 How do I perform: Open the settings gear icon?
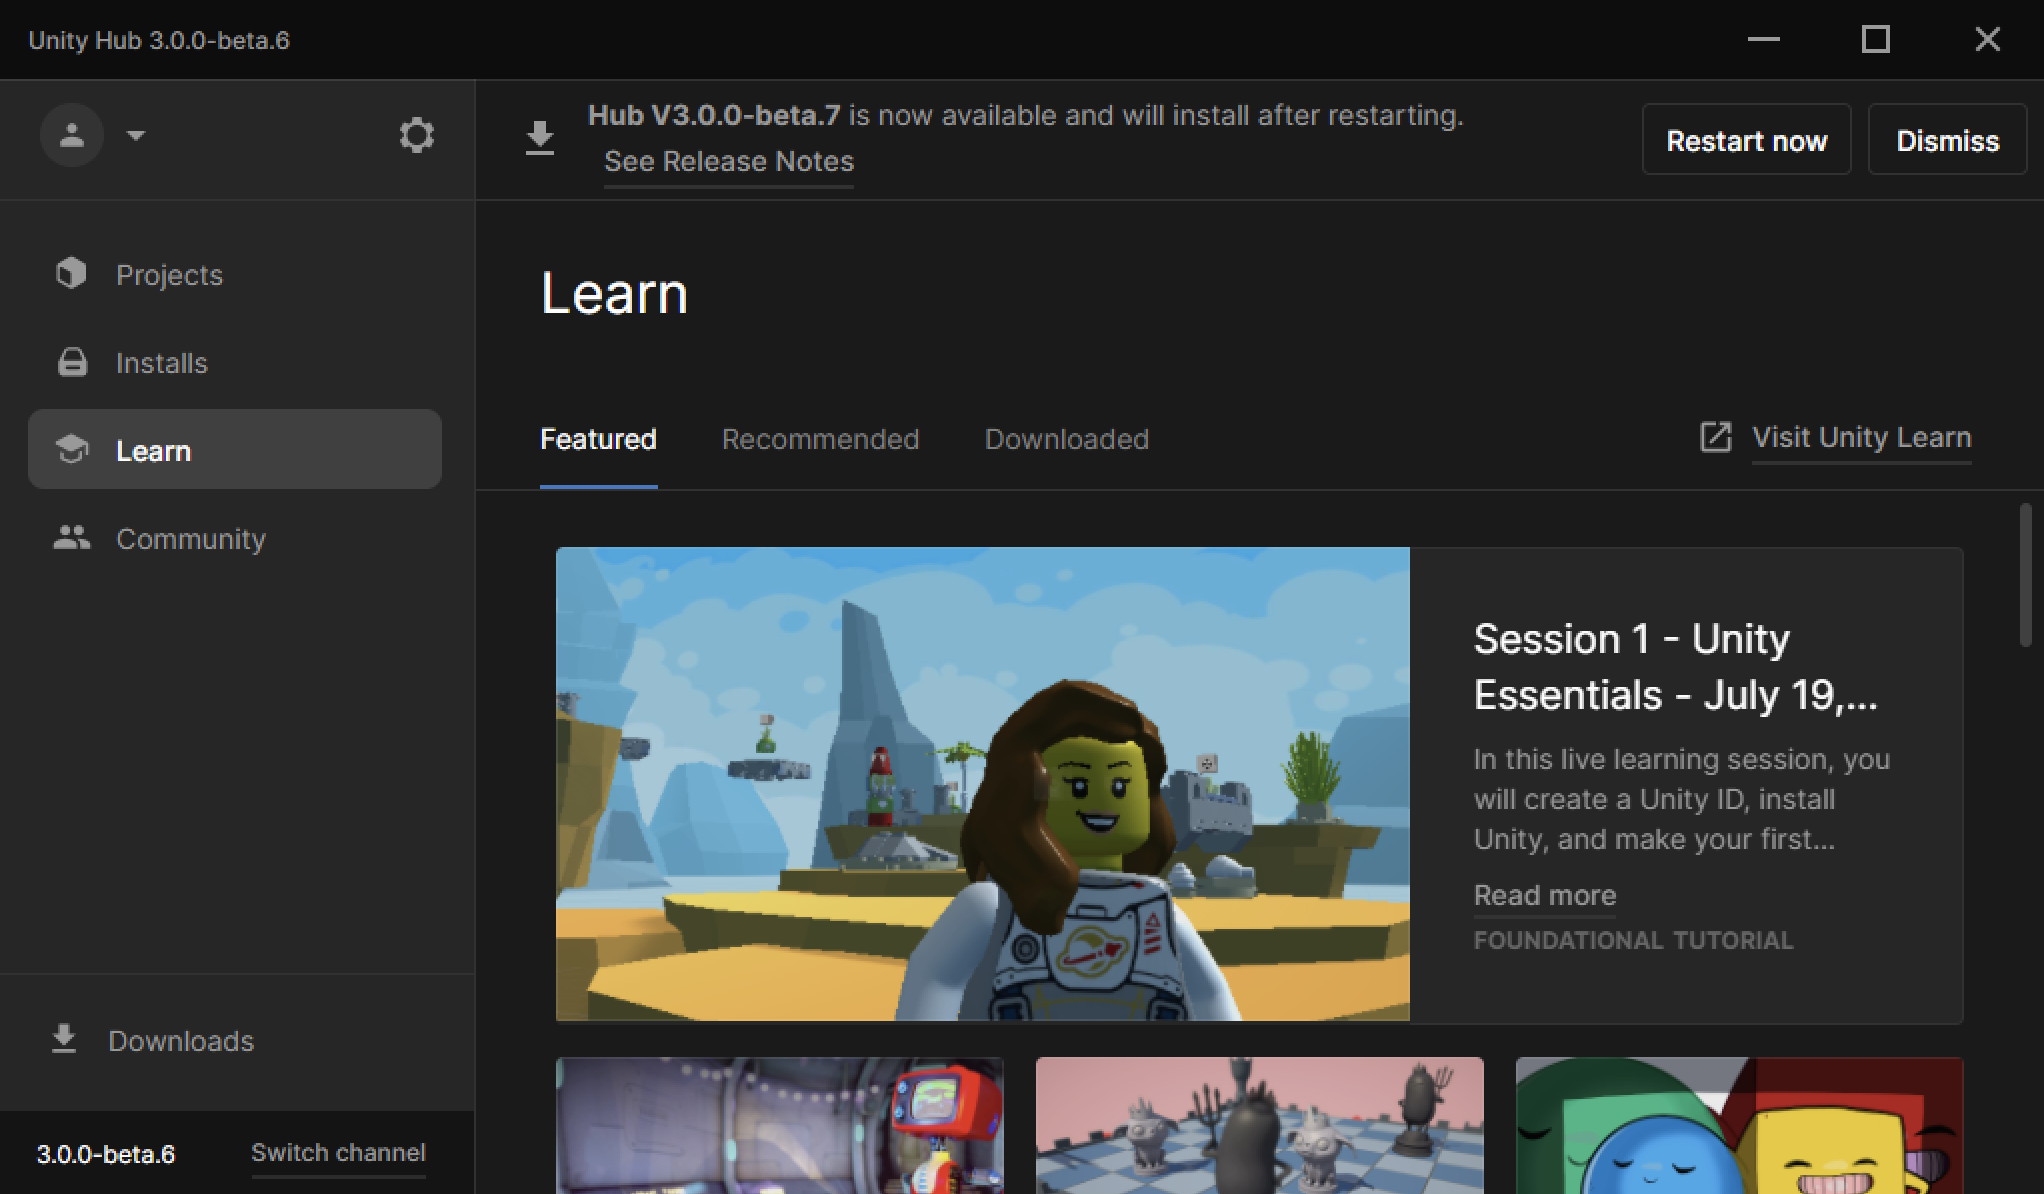(x=416, y=135)
